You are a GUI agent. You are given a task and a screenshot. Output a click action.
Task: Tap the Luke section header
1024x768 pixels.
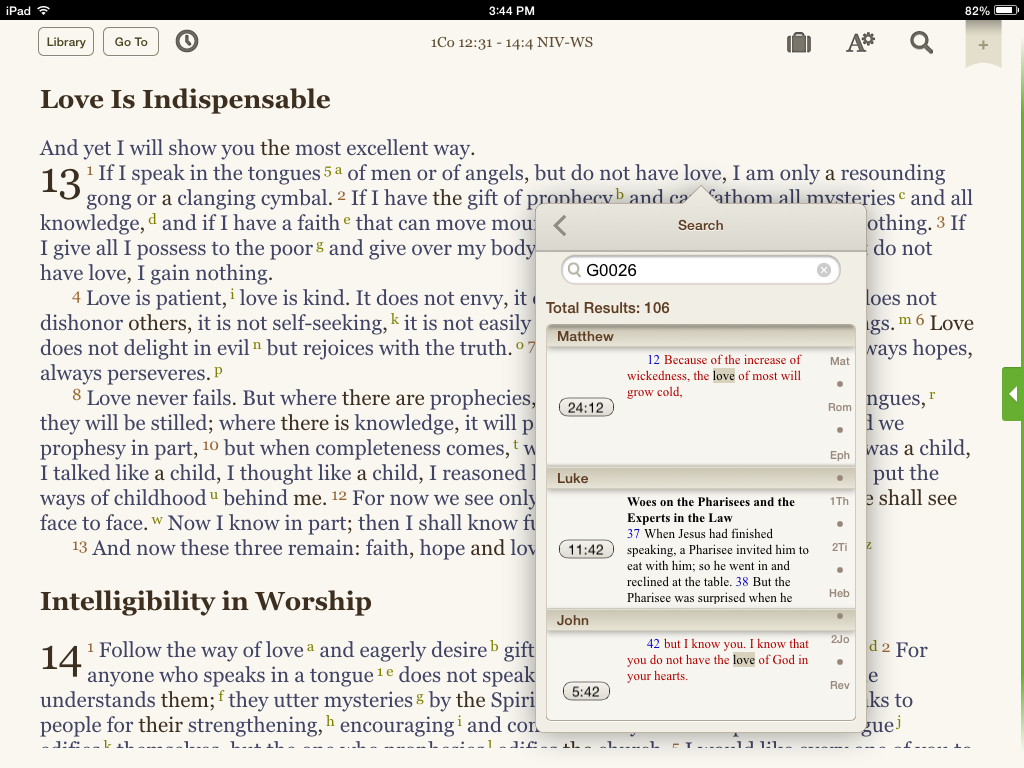click(x=700, y=478)
